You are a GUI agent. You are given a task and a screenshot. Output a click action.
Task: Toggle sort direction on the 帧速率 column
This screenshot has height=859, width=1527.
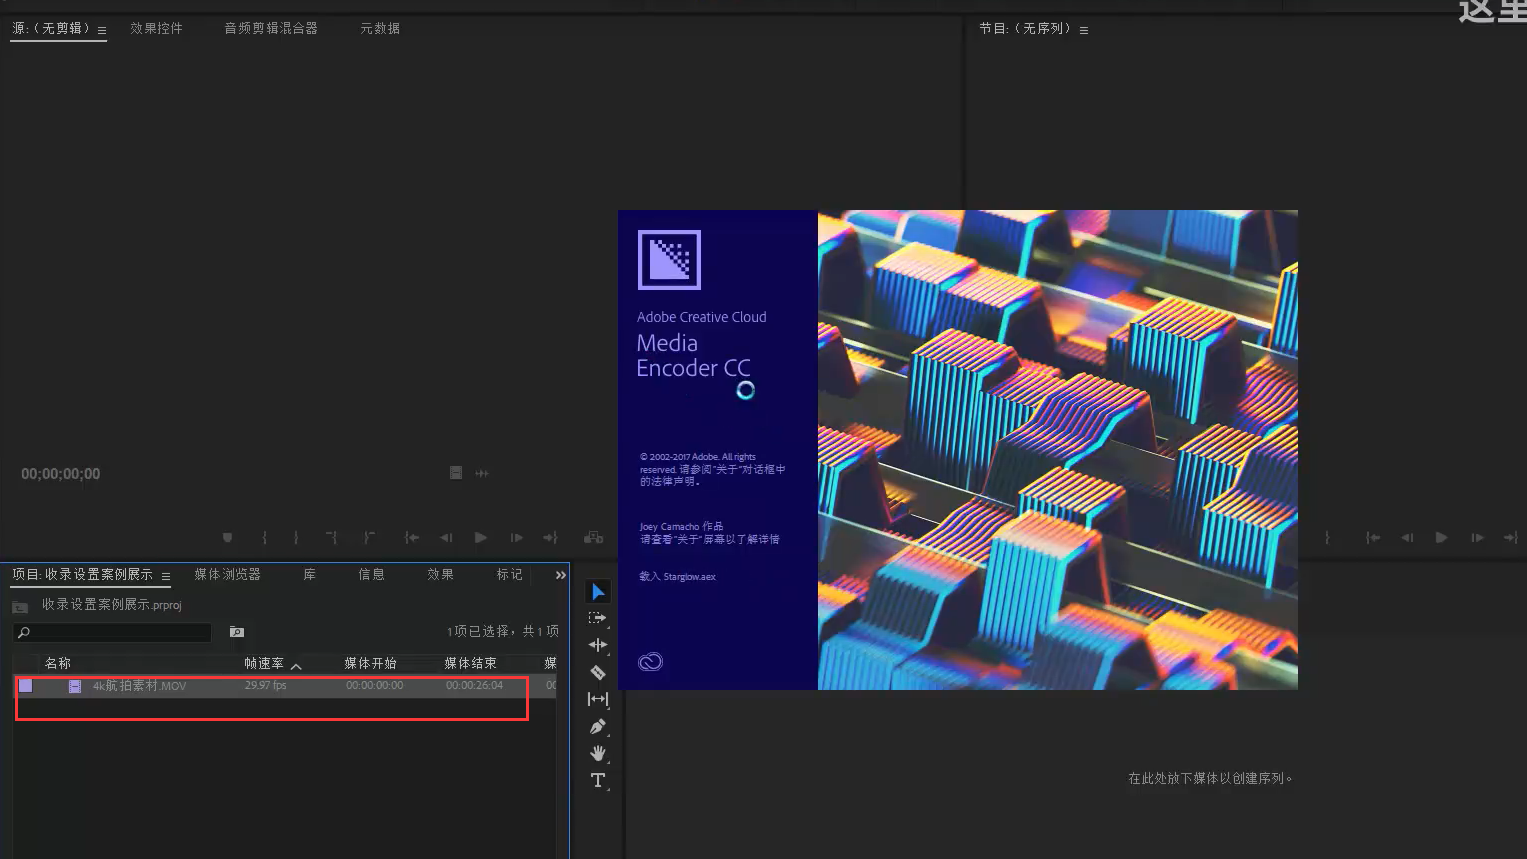[x=296, y=663]
